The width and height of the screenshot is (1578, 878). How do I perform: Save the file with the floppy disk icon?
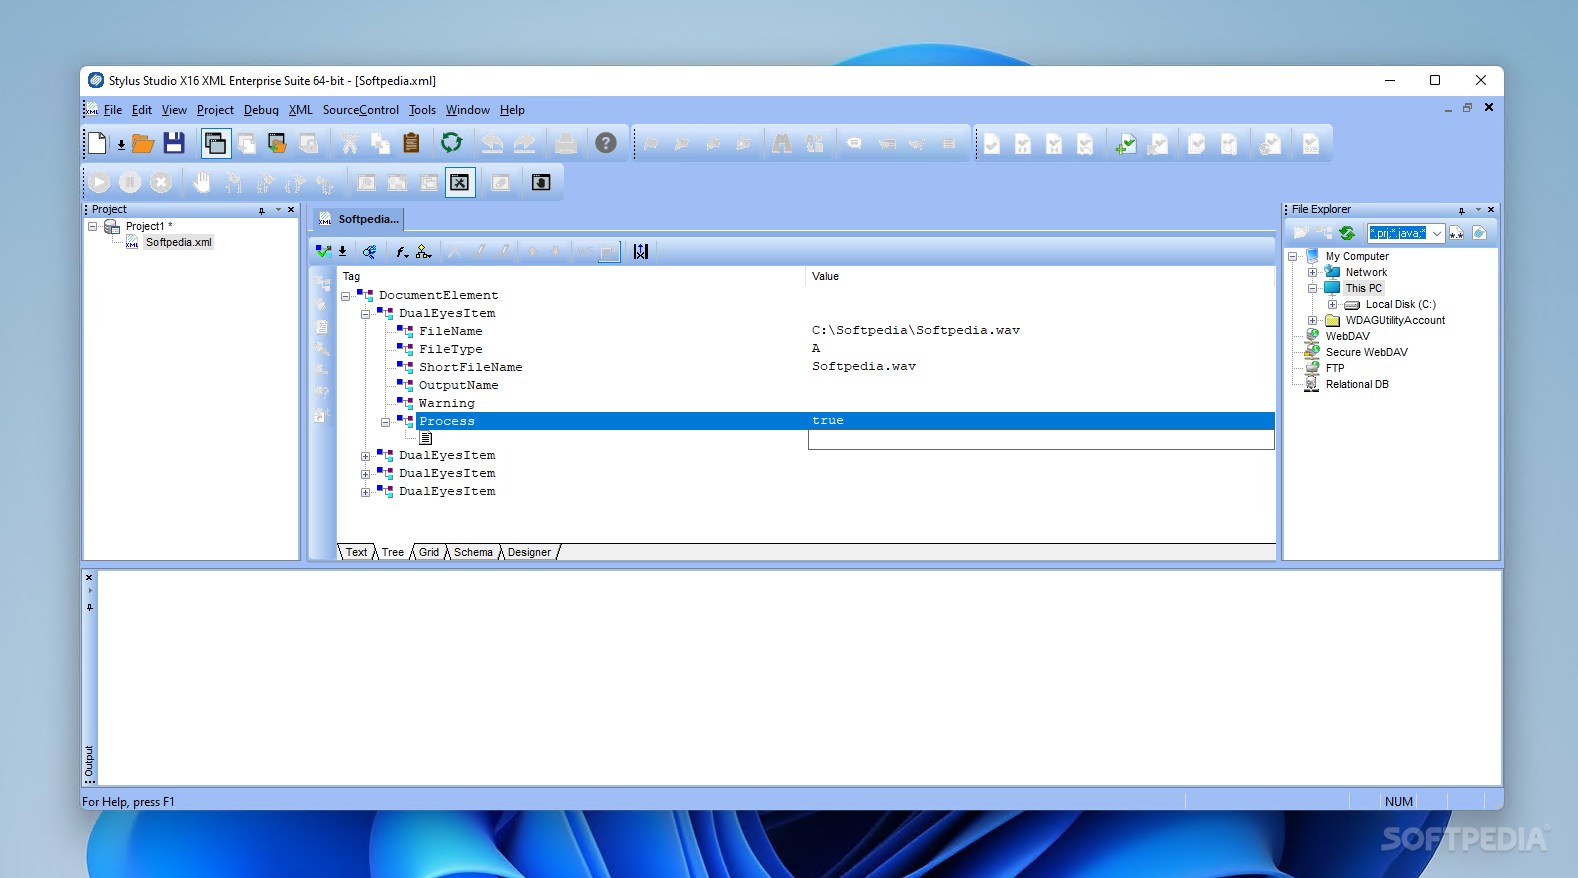174,143
